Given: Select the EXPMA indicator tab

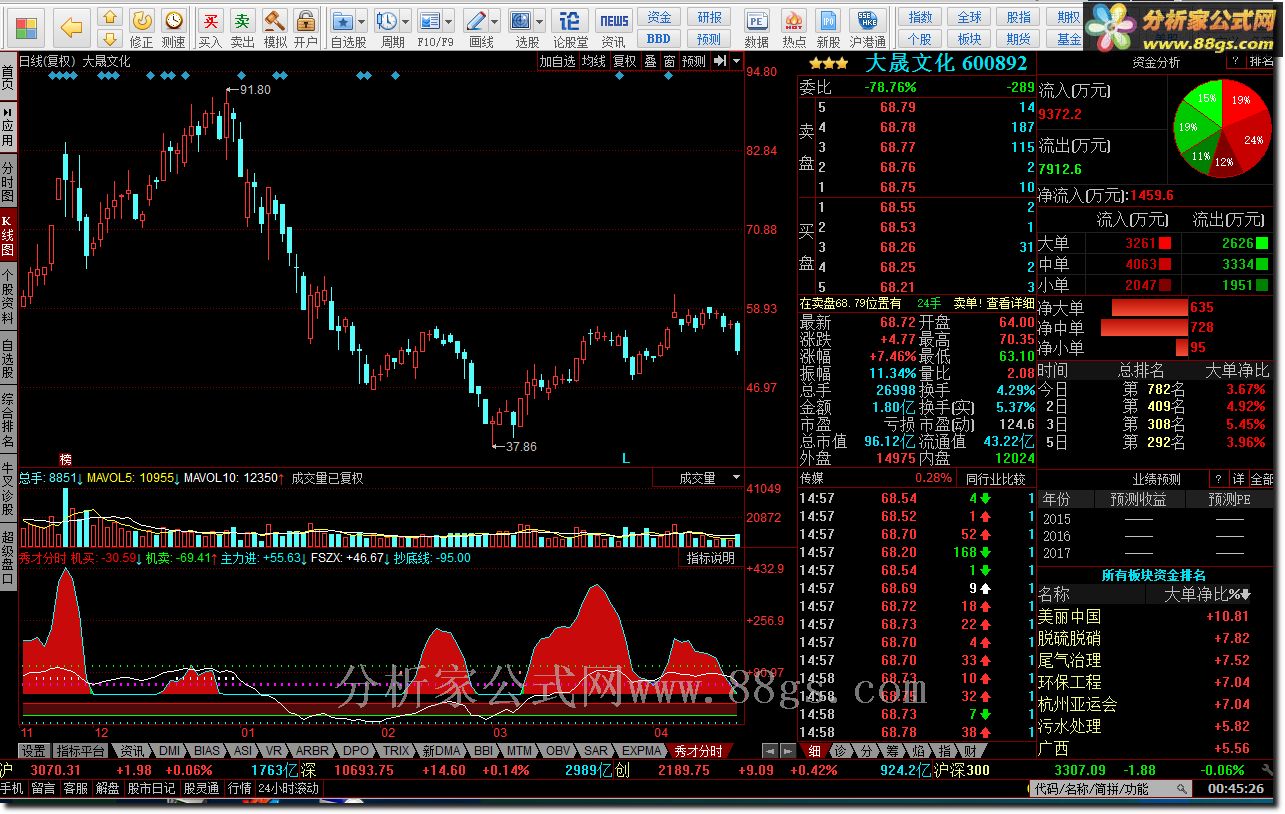Looking at the screenshot, I should point(641,751).
